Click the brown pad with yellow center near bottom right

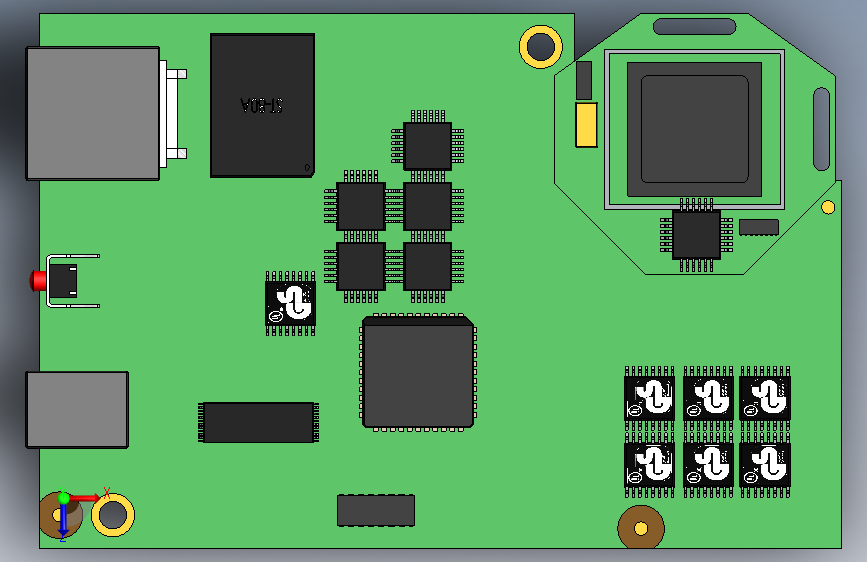pyautogui.click(x=641, y=528)
